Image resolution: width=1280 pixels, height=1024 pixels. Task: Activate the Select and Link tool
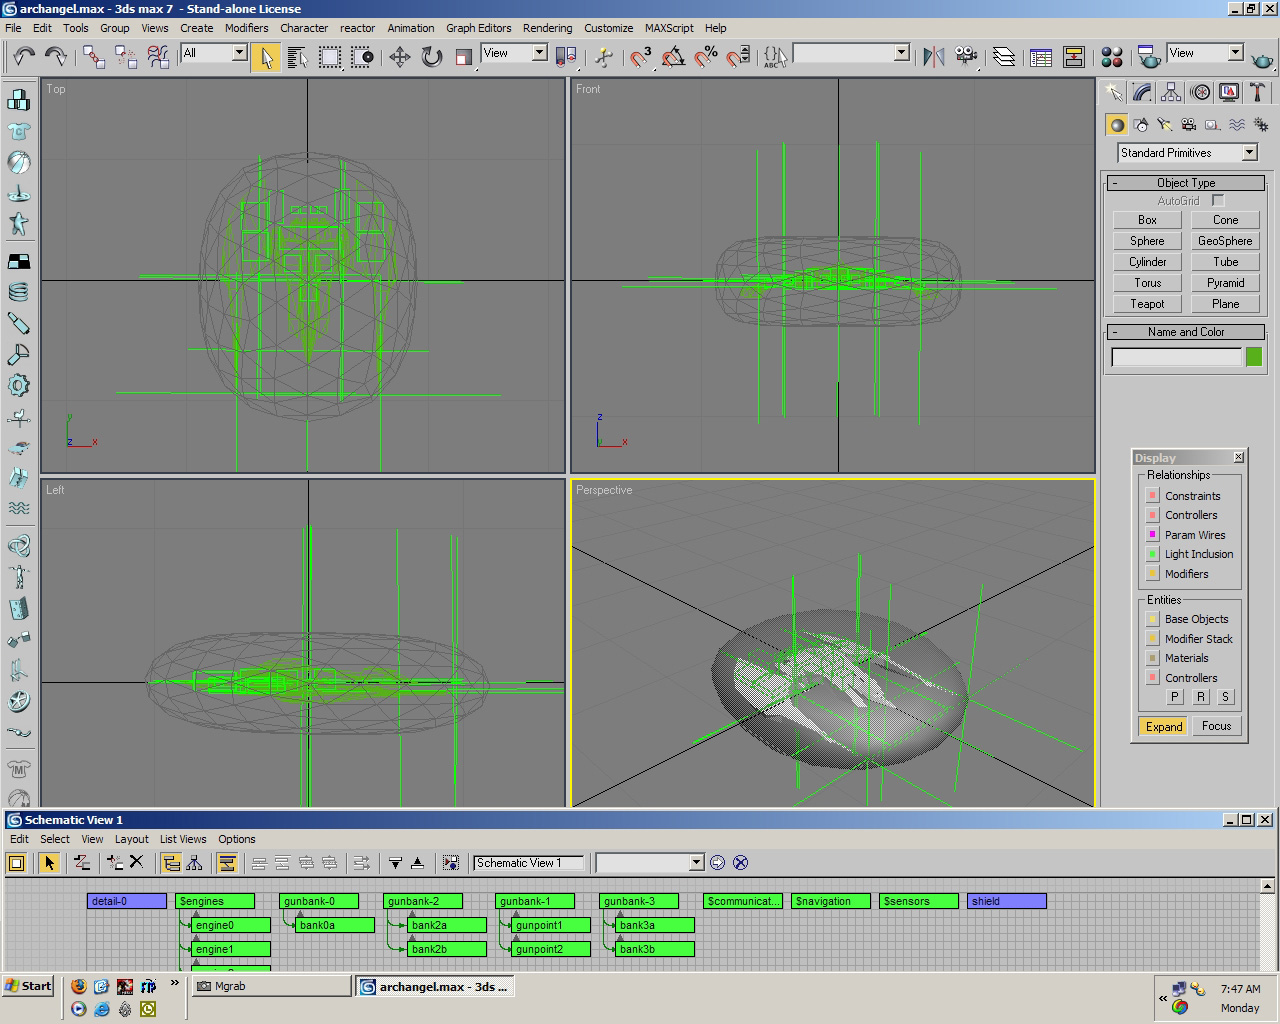94,57
